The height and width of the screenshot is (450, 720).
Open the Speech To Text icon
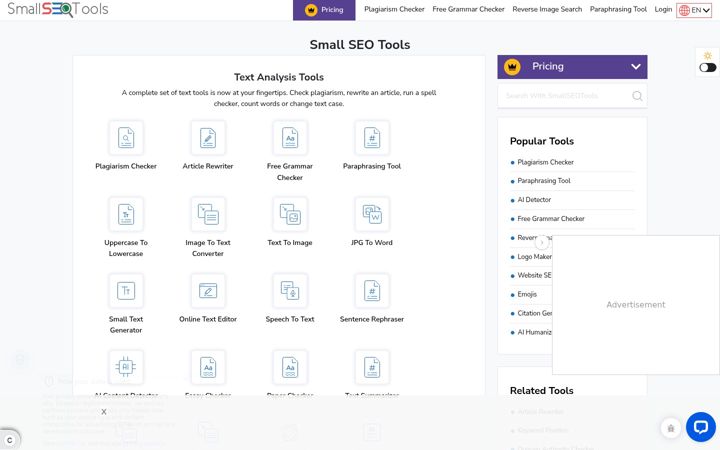290,291
